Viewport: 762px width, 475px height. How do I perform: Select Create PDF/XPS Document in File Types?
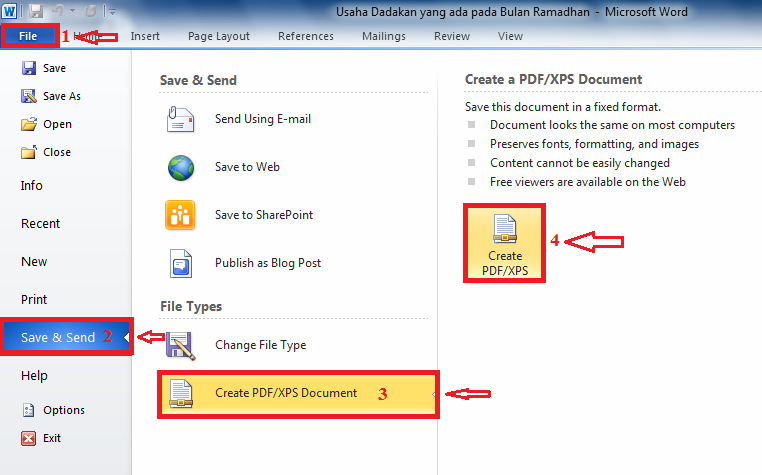click(298, 394)
